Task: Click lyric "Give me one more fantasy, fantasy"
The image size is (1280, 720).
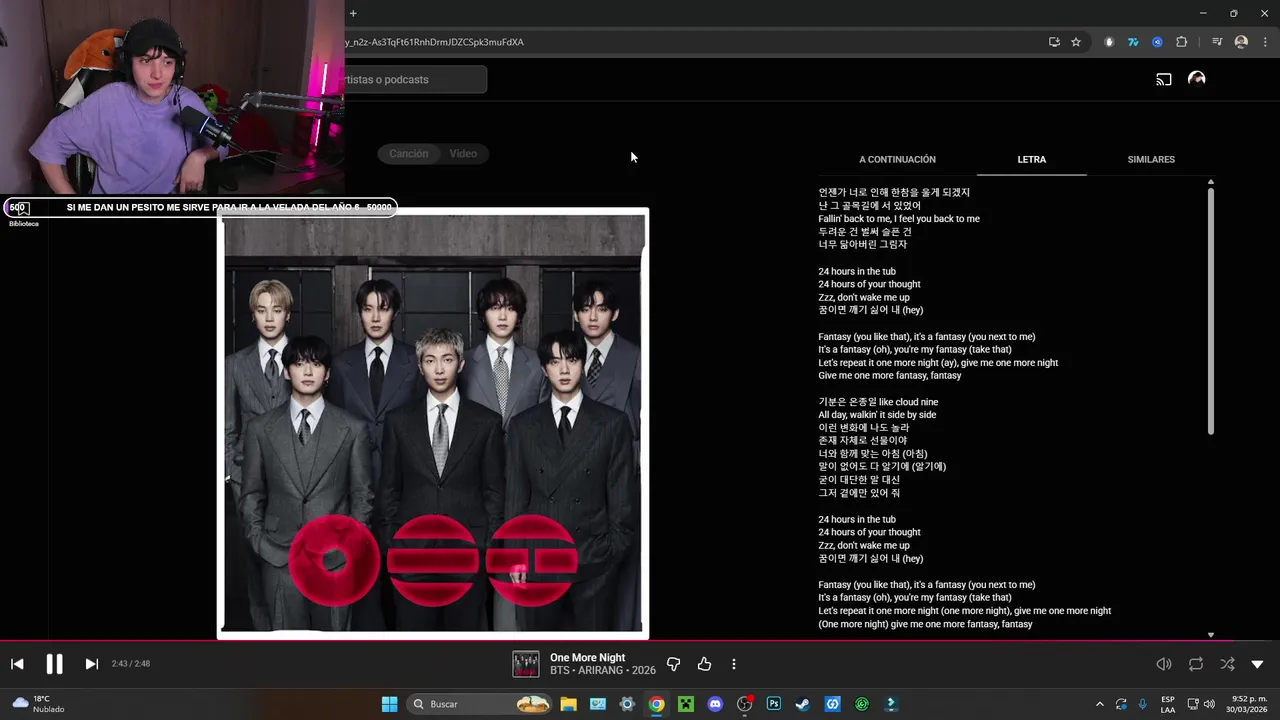Action: coord(890,375)
